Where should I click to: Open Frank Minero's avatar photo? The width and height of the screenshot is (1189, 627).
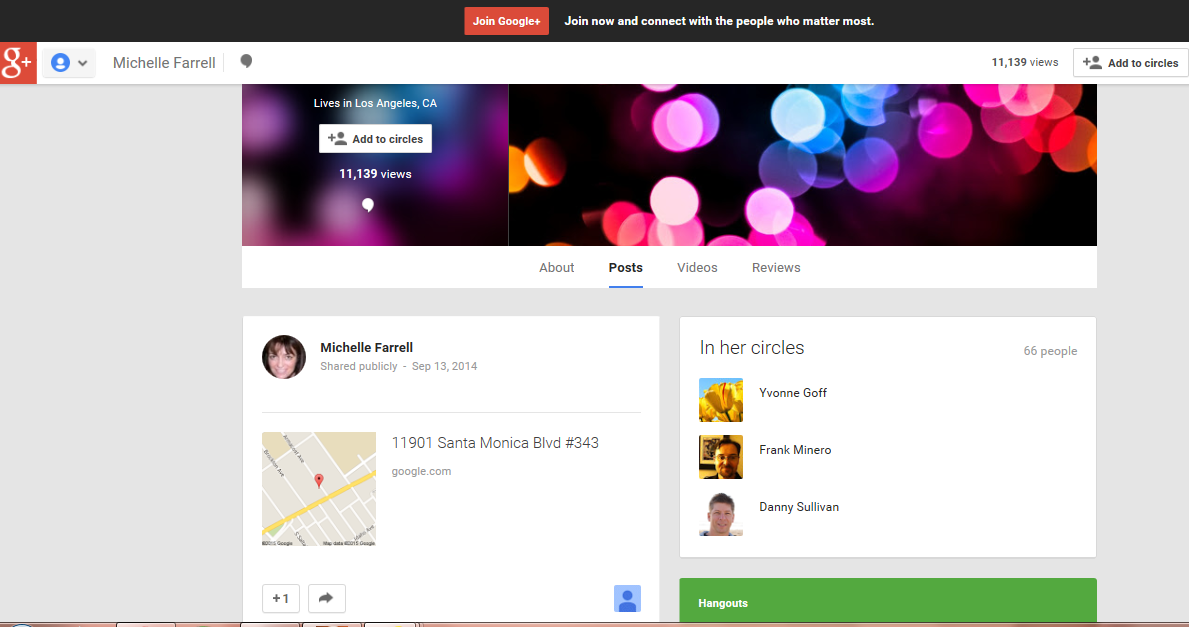(720, 457)
